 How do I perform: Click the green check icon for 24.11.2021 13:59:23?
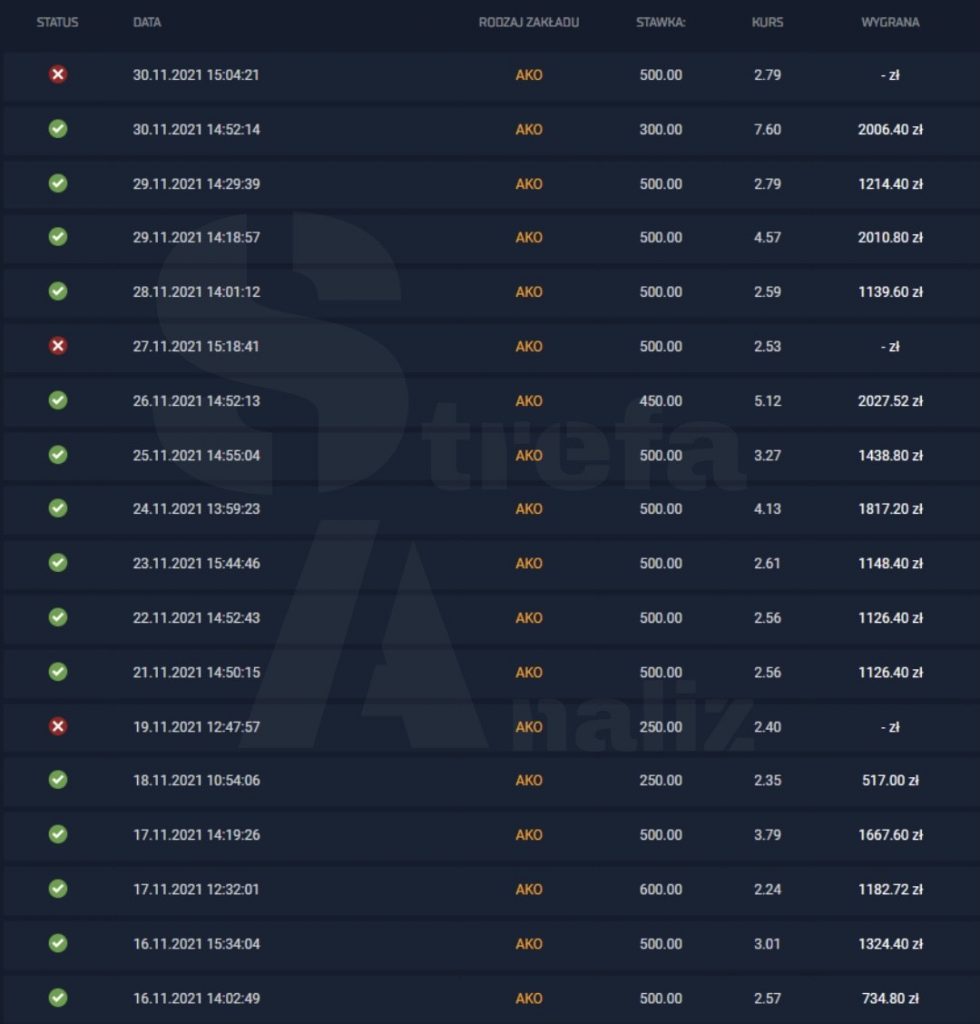[x=58, y=508]
